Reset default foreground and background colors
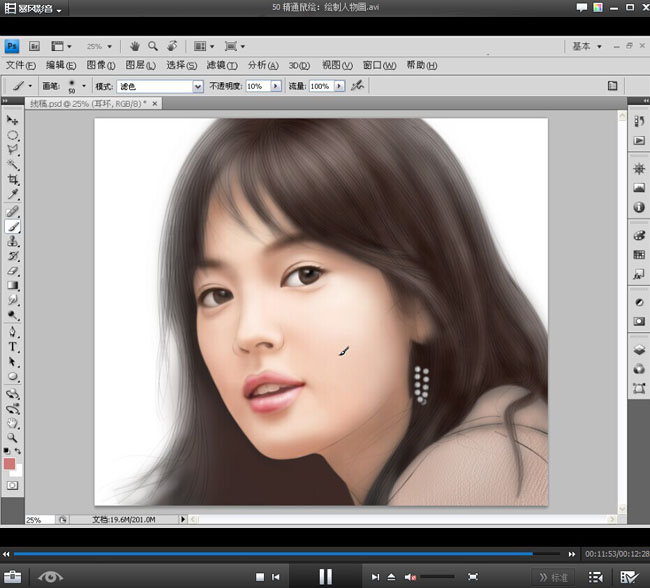 (x=6, y=451)
